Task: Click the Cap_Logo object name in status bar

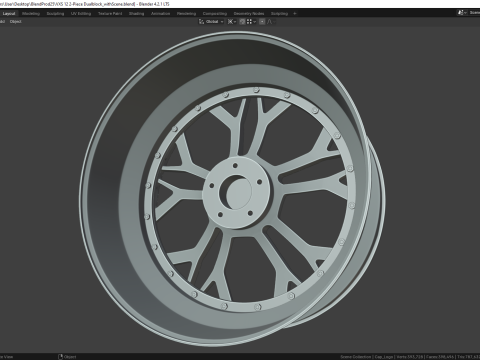Action: click(x=384, y=357)
